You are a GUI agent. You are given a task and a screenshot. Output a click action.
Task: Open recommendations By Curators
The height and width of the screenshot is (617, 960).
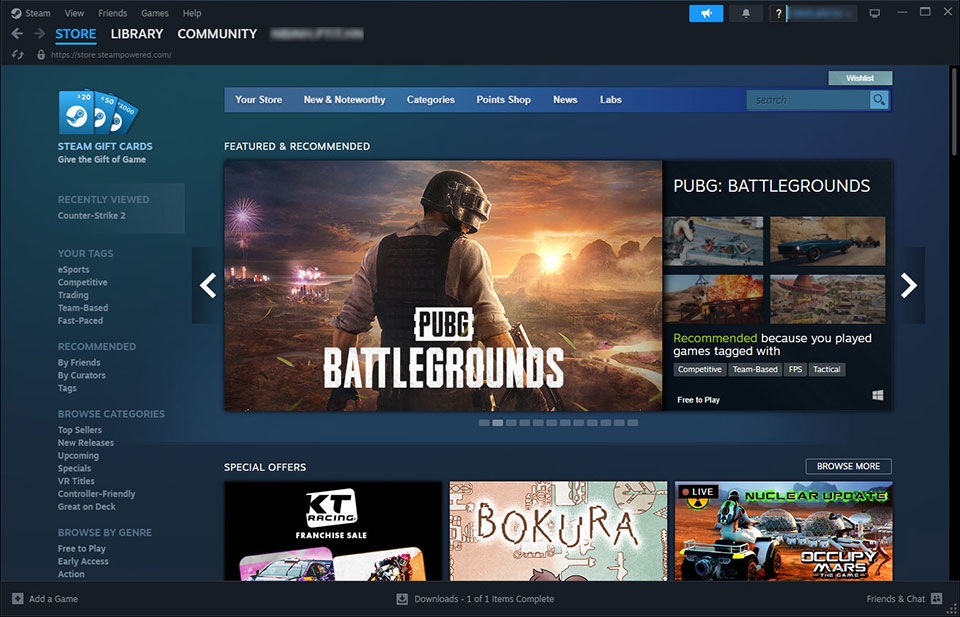pyautogui.click(x=81, y=375)
